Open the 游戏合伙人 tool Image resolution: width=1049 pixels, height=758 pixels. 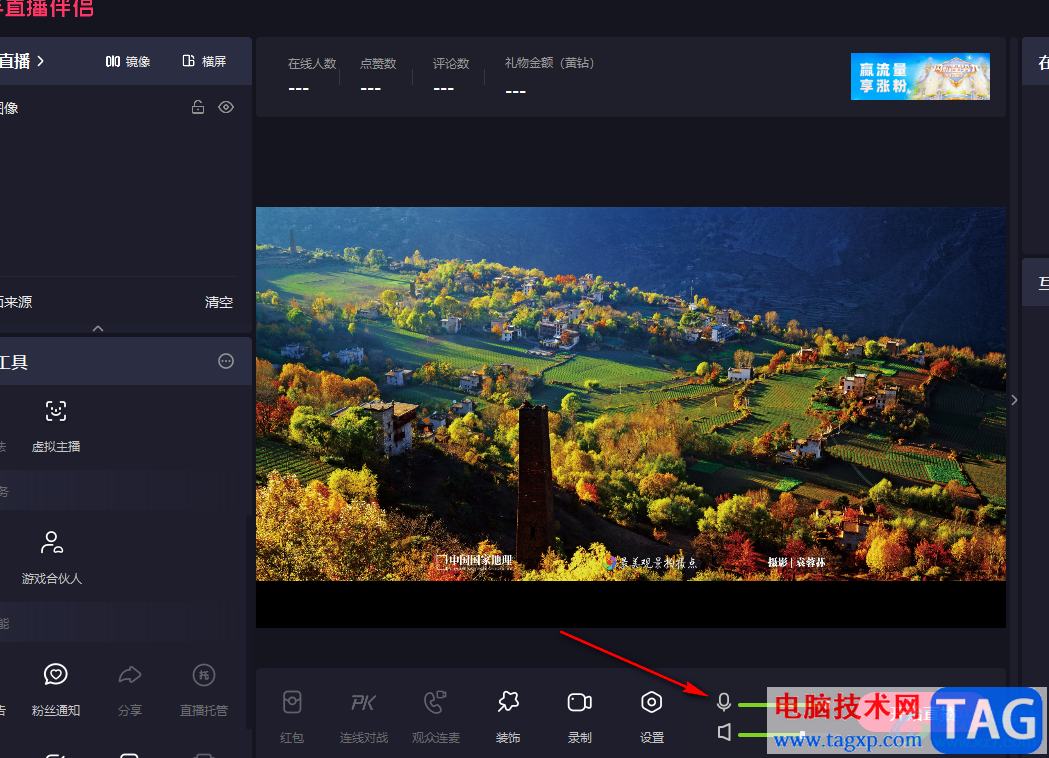pos(52,558)
